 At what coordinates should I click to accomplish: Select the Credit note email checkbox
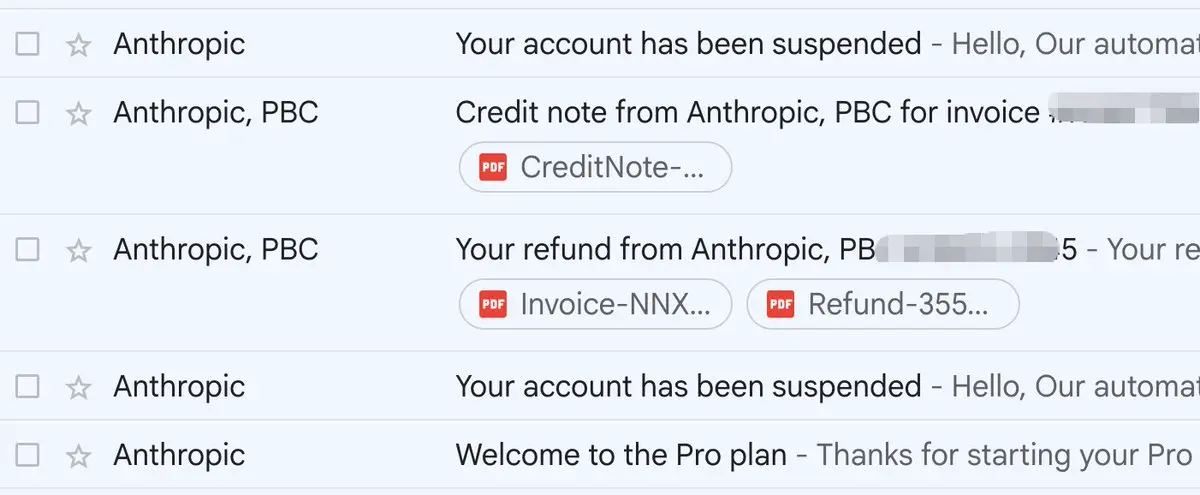point(28,113)
